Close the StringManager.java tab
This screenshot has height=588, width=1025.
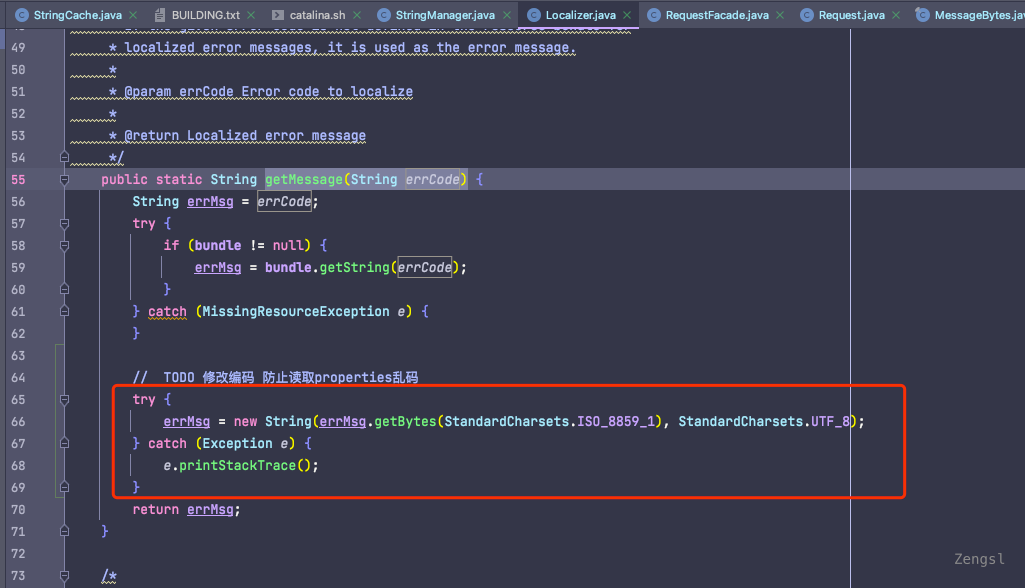(506, 16)
